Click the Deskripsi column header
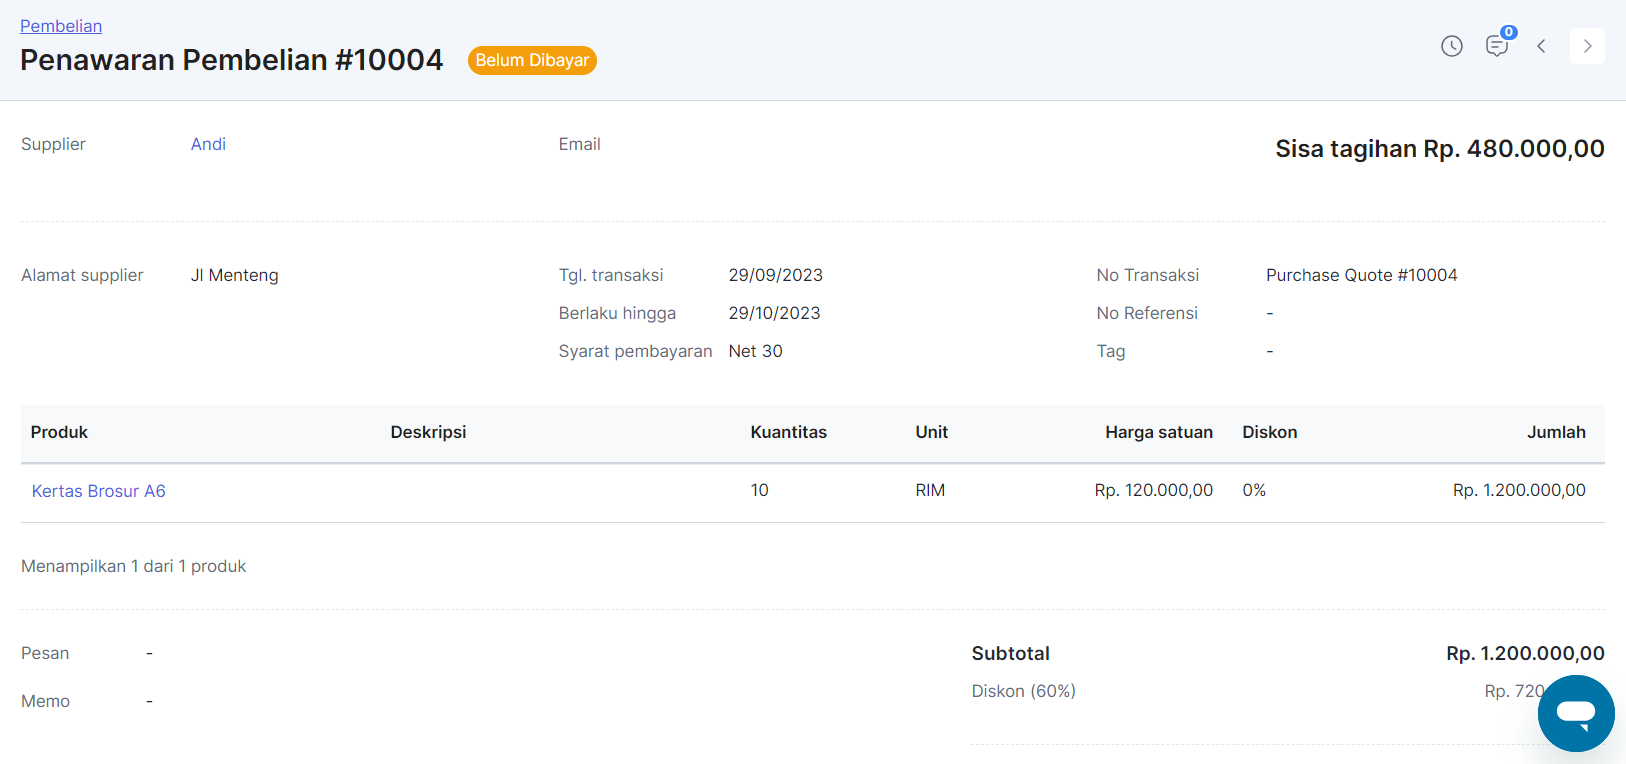Image resolution: width=1626 pixels, height=764 pixels. pos(428,432)
